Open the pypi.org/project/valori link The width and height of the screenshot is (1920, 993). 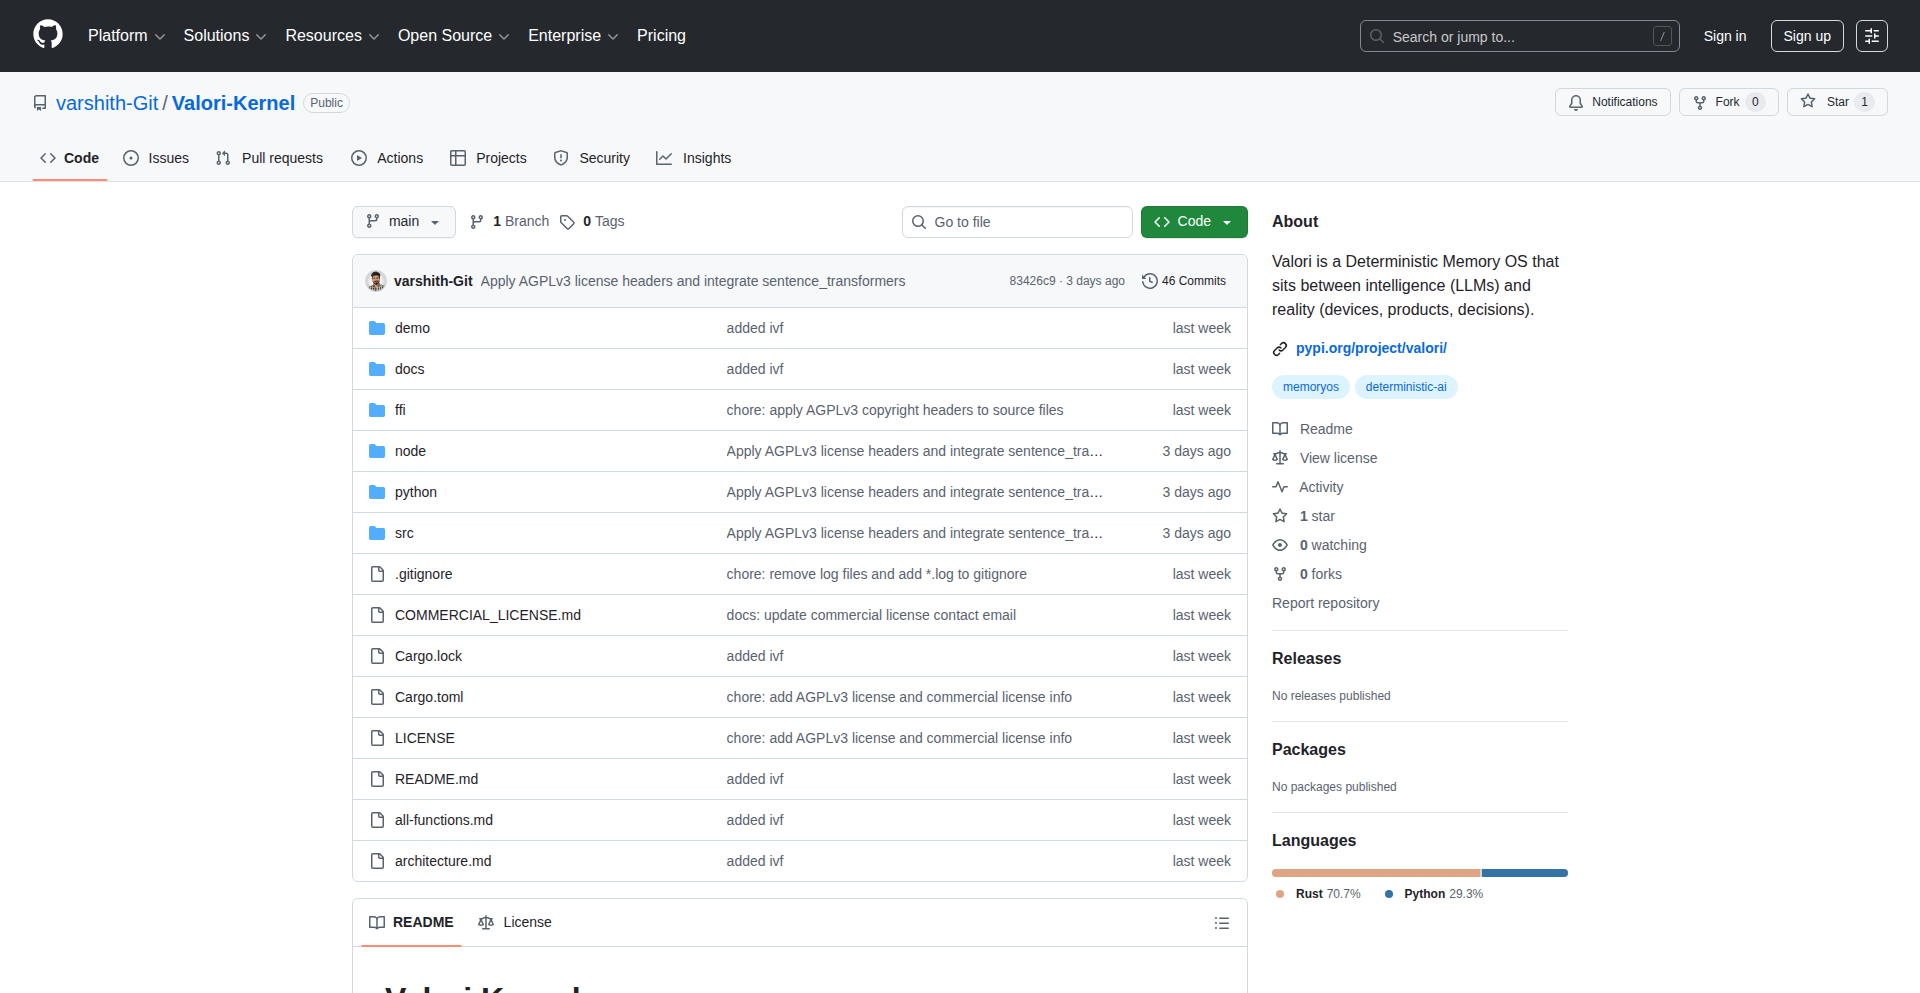point(1370,348)
